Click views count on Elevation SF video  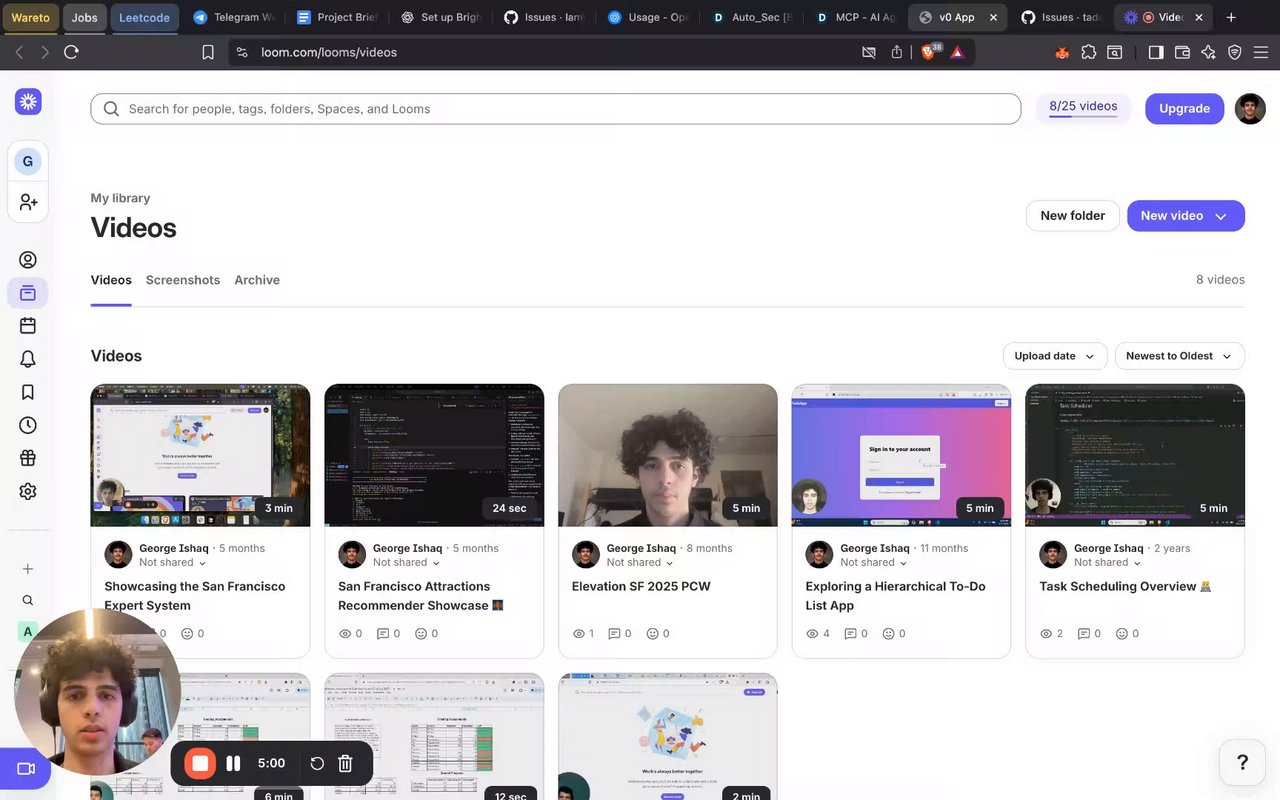(583, 634)
